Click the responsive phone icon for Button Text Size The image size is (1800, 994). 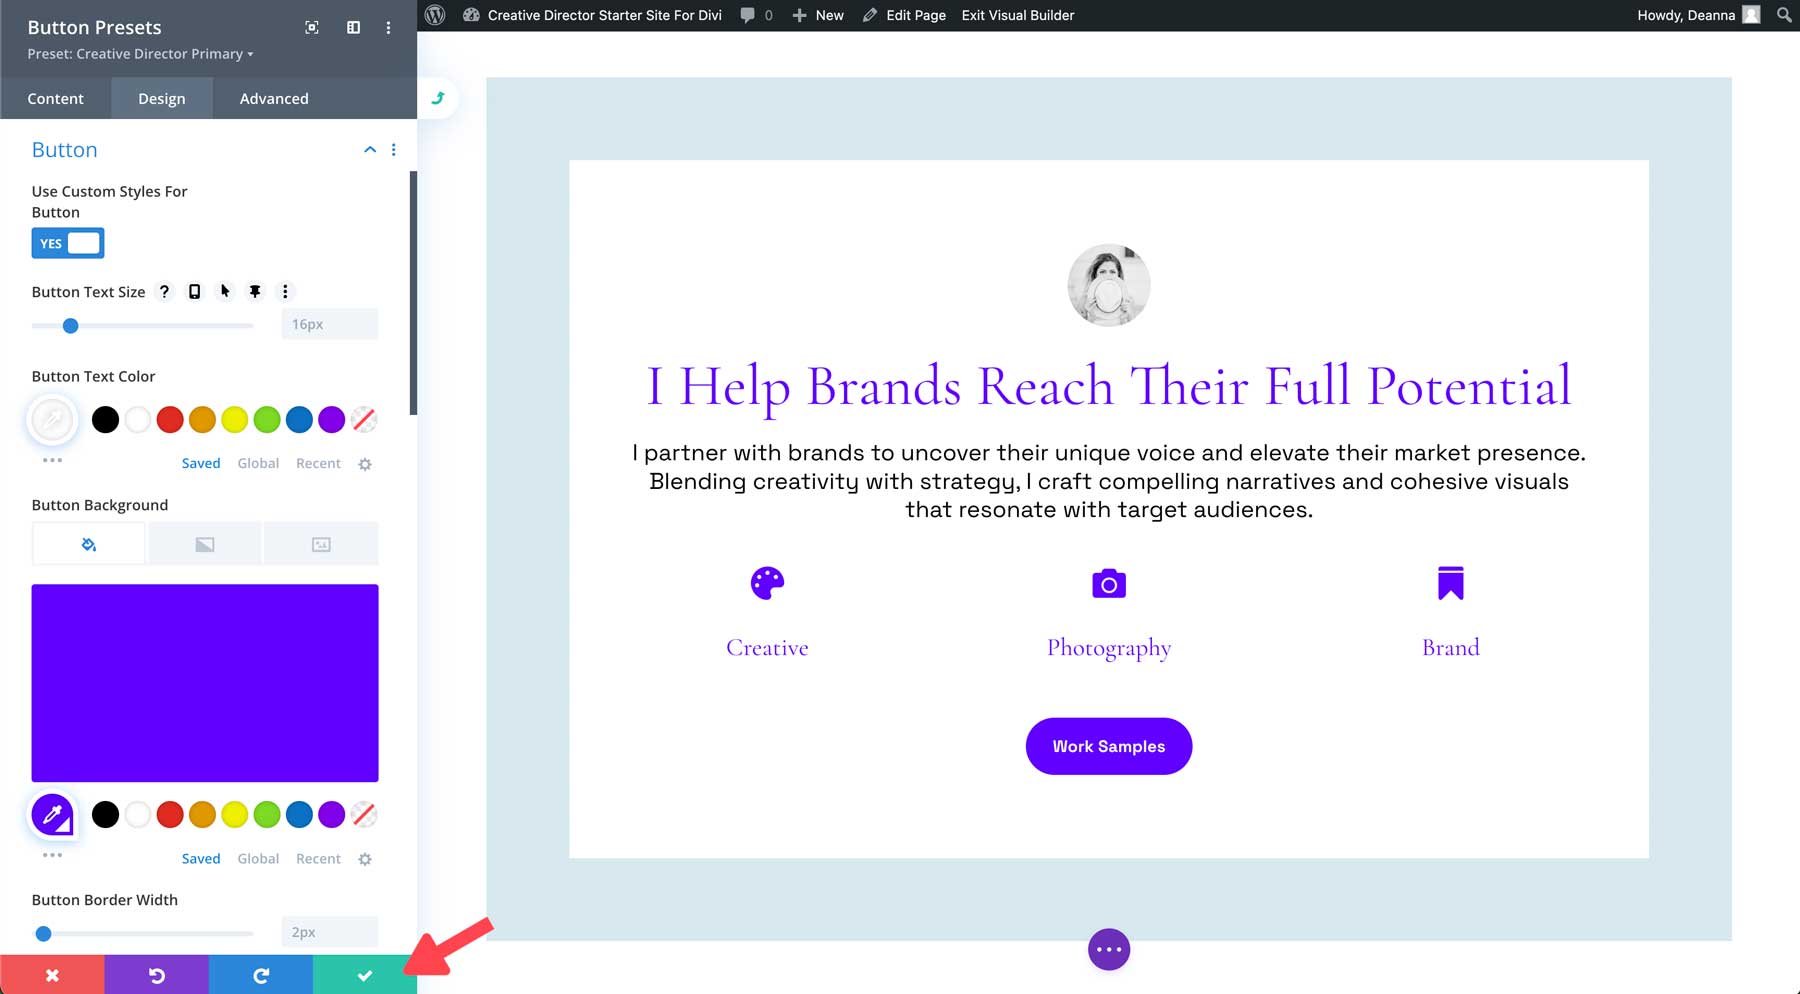pos(194,291)
